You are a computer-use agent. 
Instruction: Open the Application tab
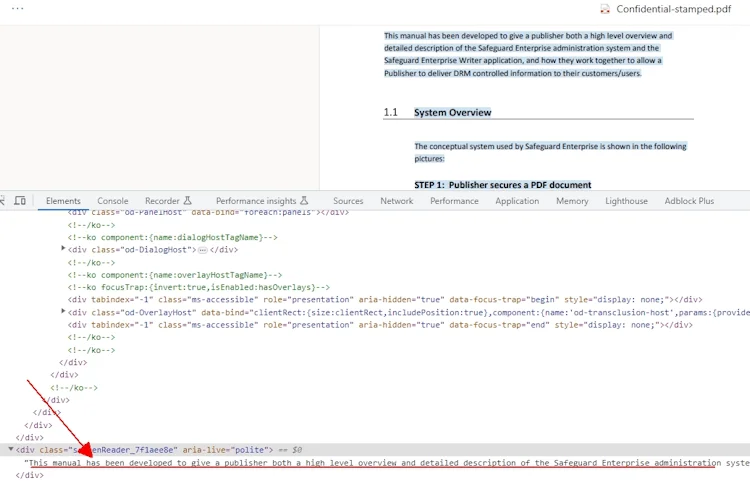(517, 201)
